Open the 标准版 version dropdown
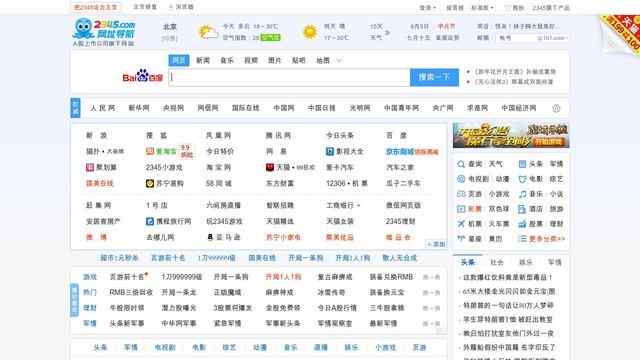640x360 pixels. tap(482, 8)
